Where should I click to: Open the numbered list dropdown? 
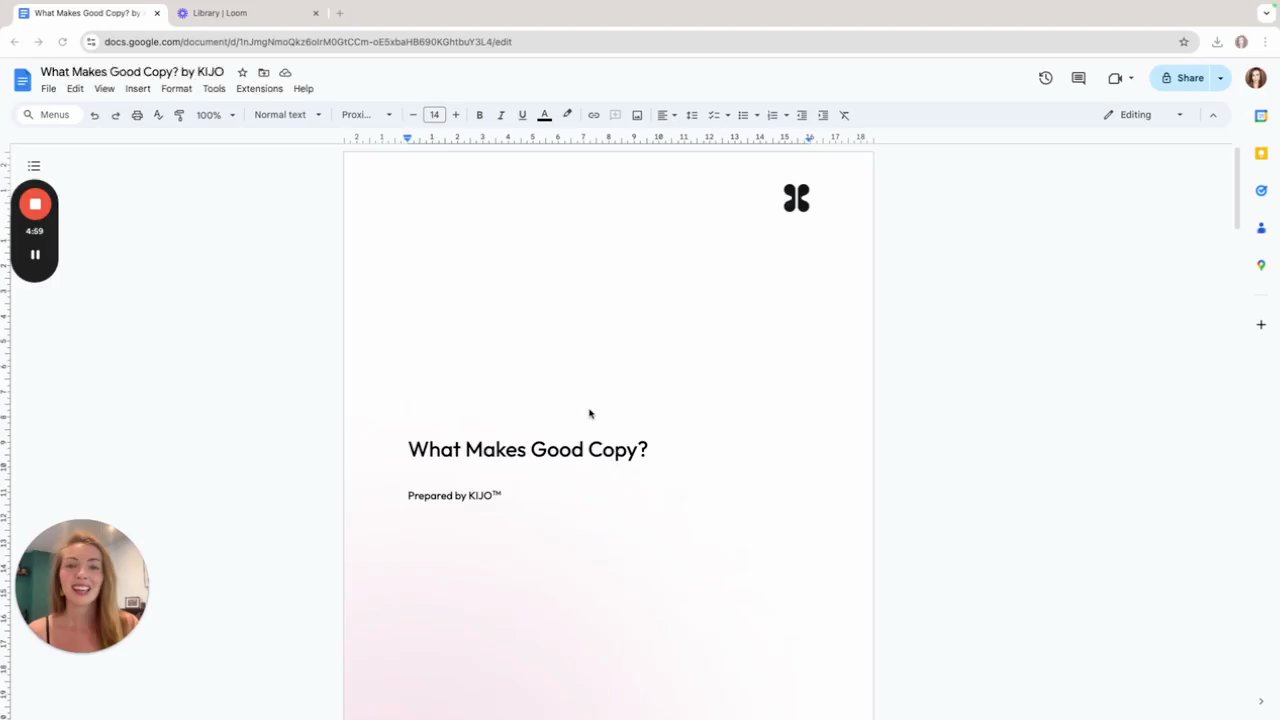[778, 115]
